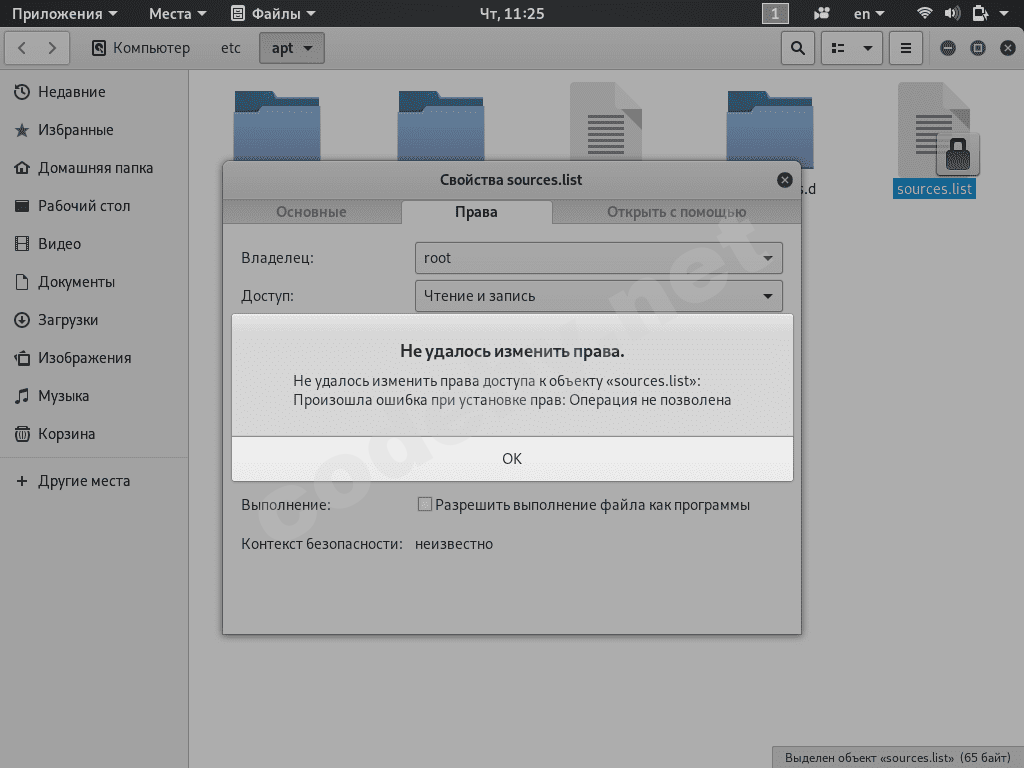The width and height of the screenshot is (1024, 768).
Task: Open the "Приложения" menu
Action: [64, 14]
